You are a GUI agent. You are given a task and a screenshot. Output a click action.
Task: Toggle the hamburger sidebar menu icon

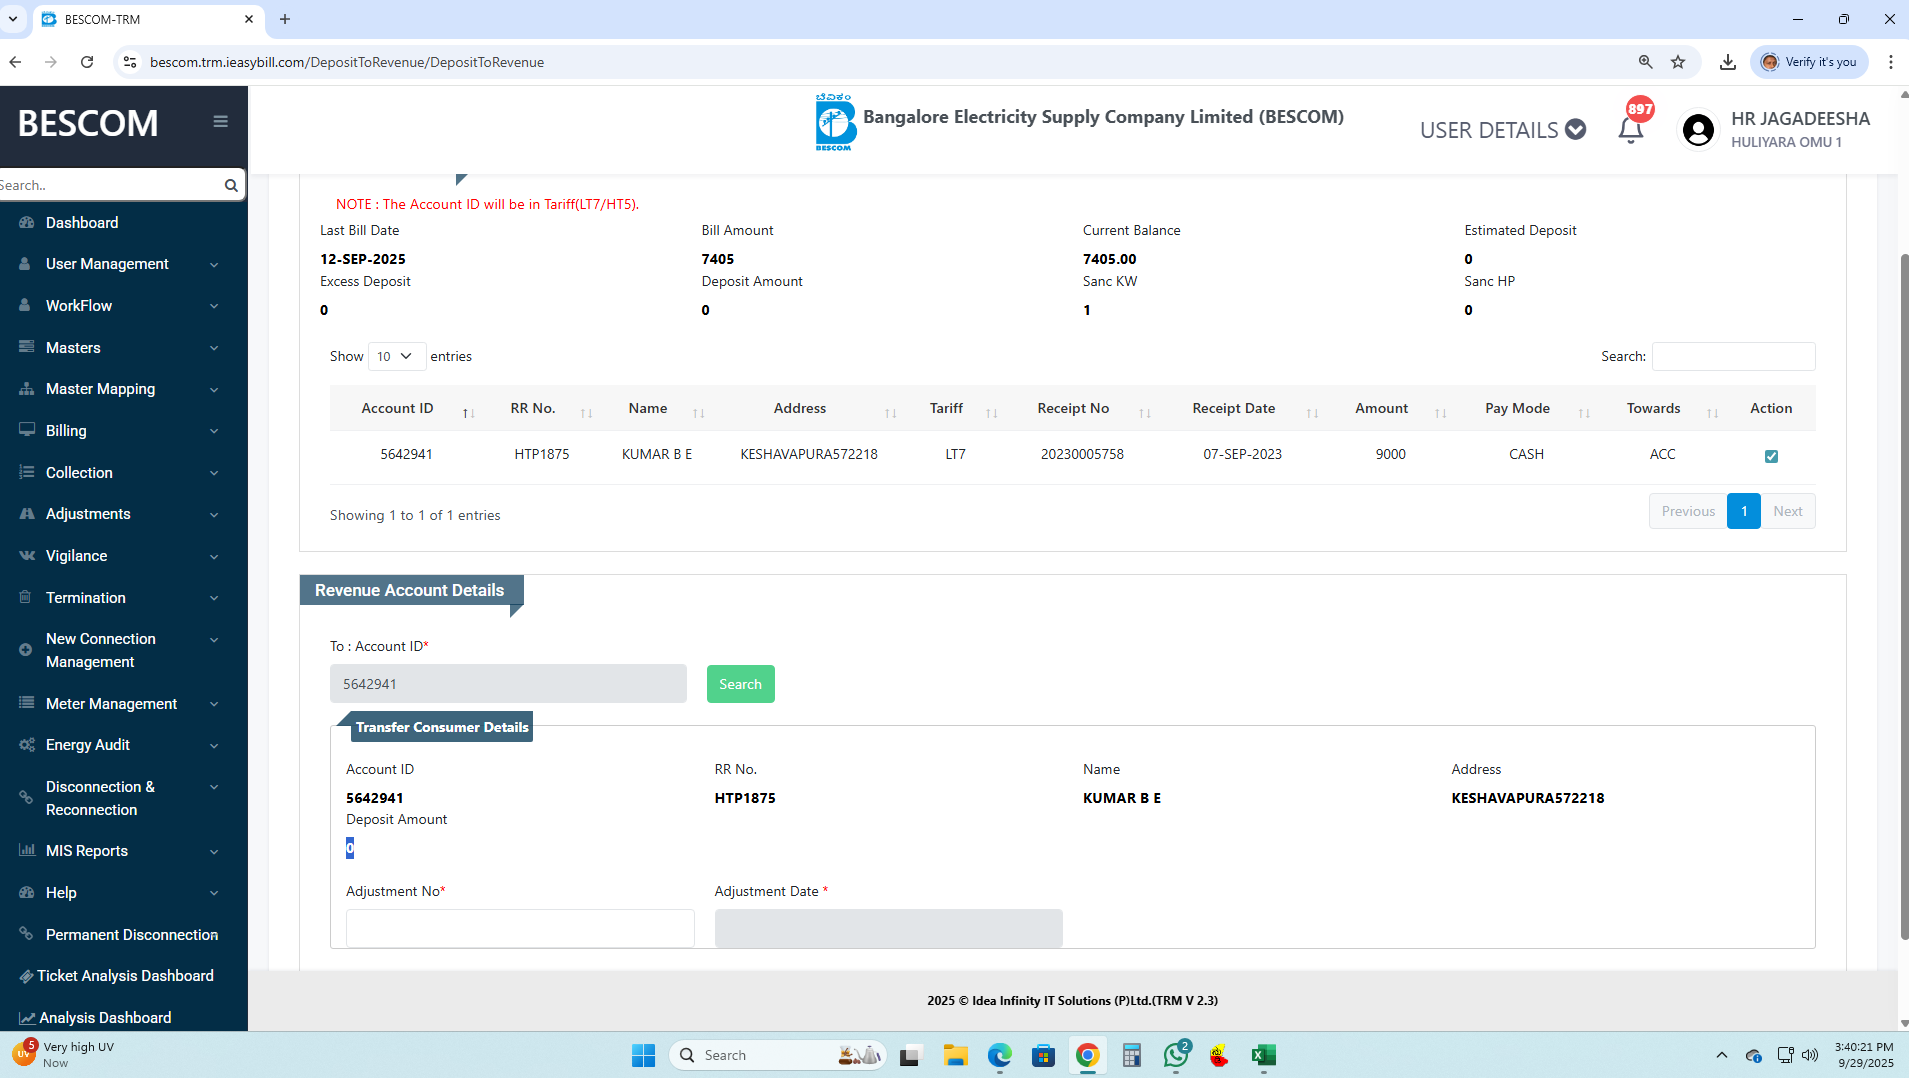click(x=220, y=122)
